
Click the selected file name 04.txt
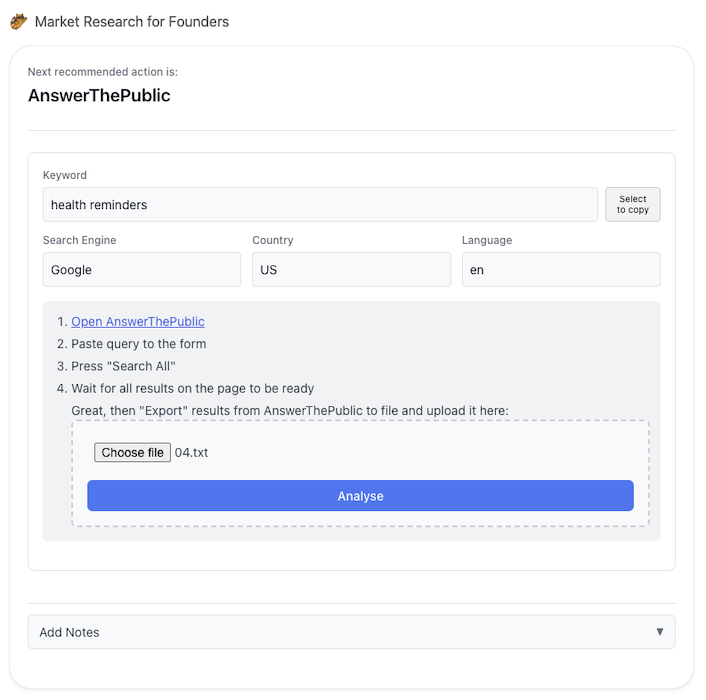point(191,453)
